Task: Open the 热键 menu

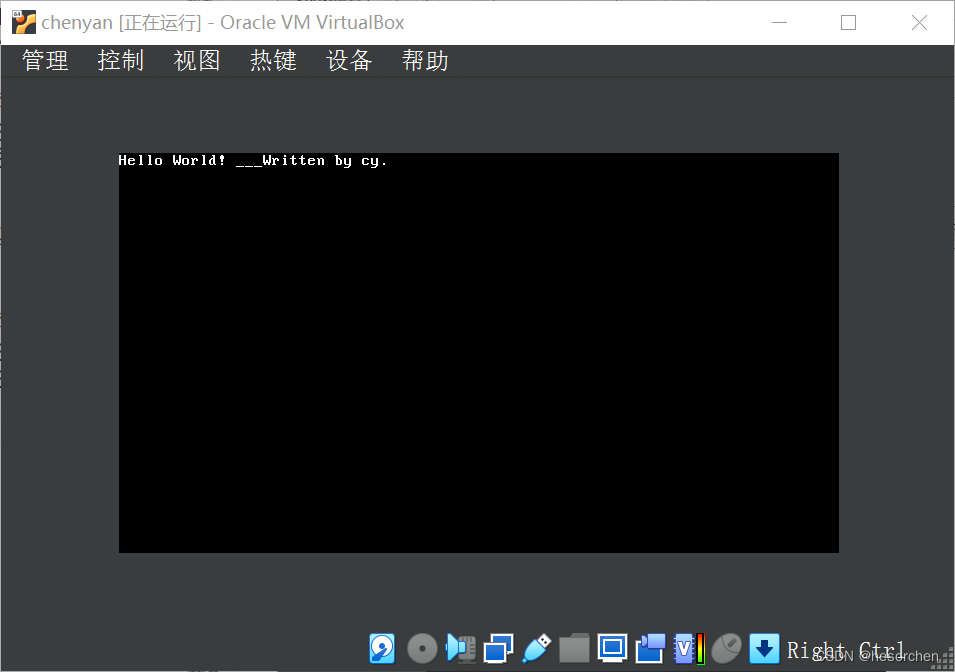Action: (273, 61)
